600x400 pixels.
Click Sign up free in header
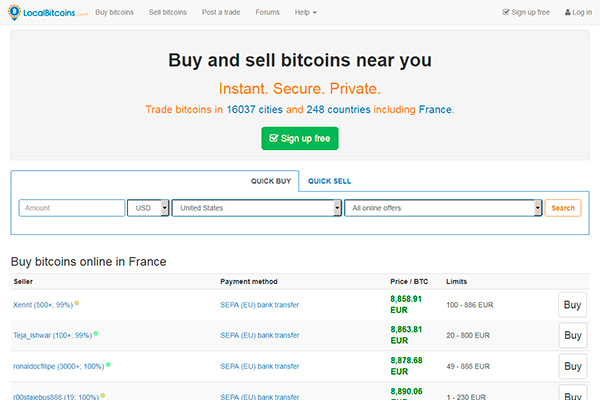(526, 12)
